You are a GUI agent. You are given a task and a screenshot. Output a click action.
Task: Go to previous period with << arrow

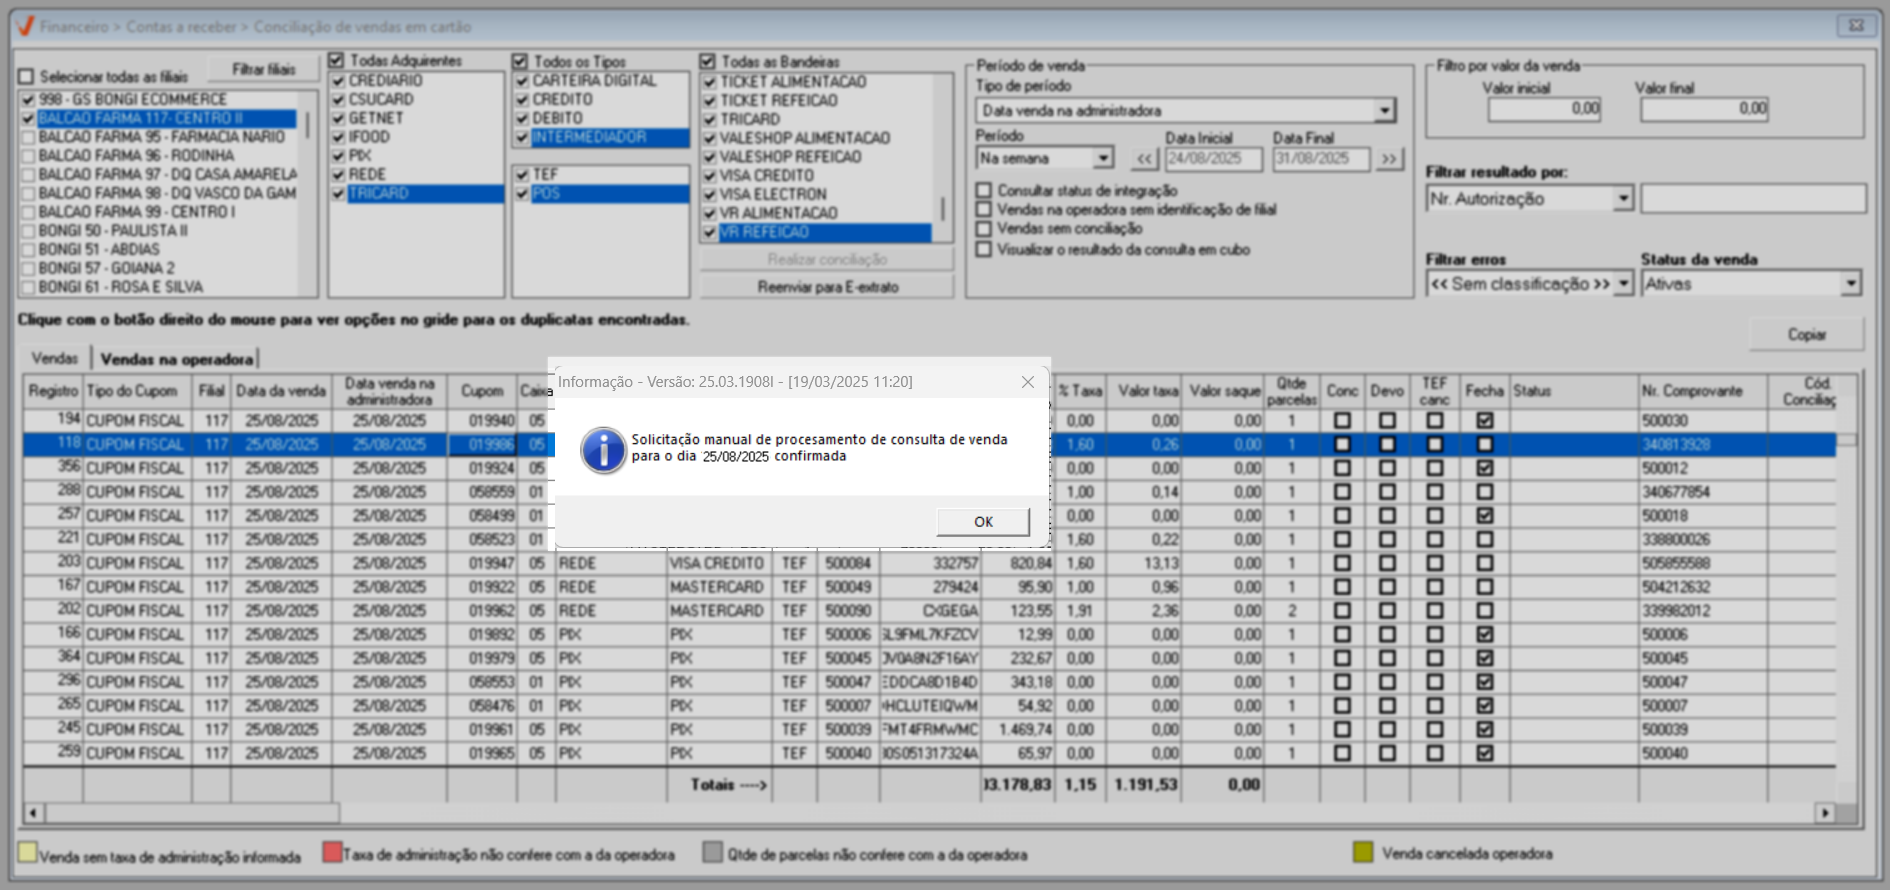coord(1144,159)
